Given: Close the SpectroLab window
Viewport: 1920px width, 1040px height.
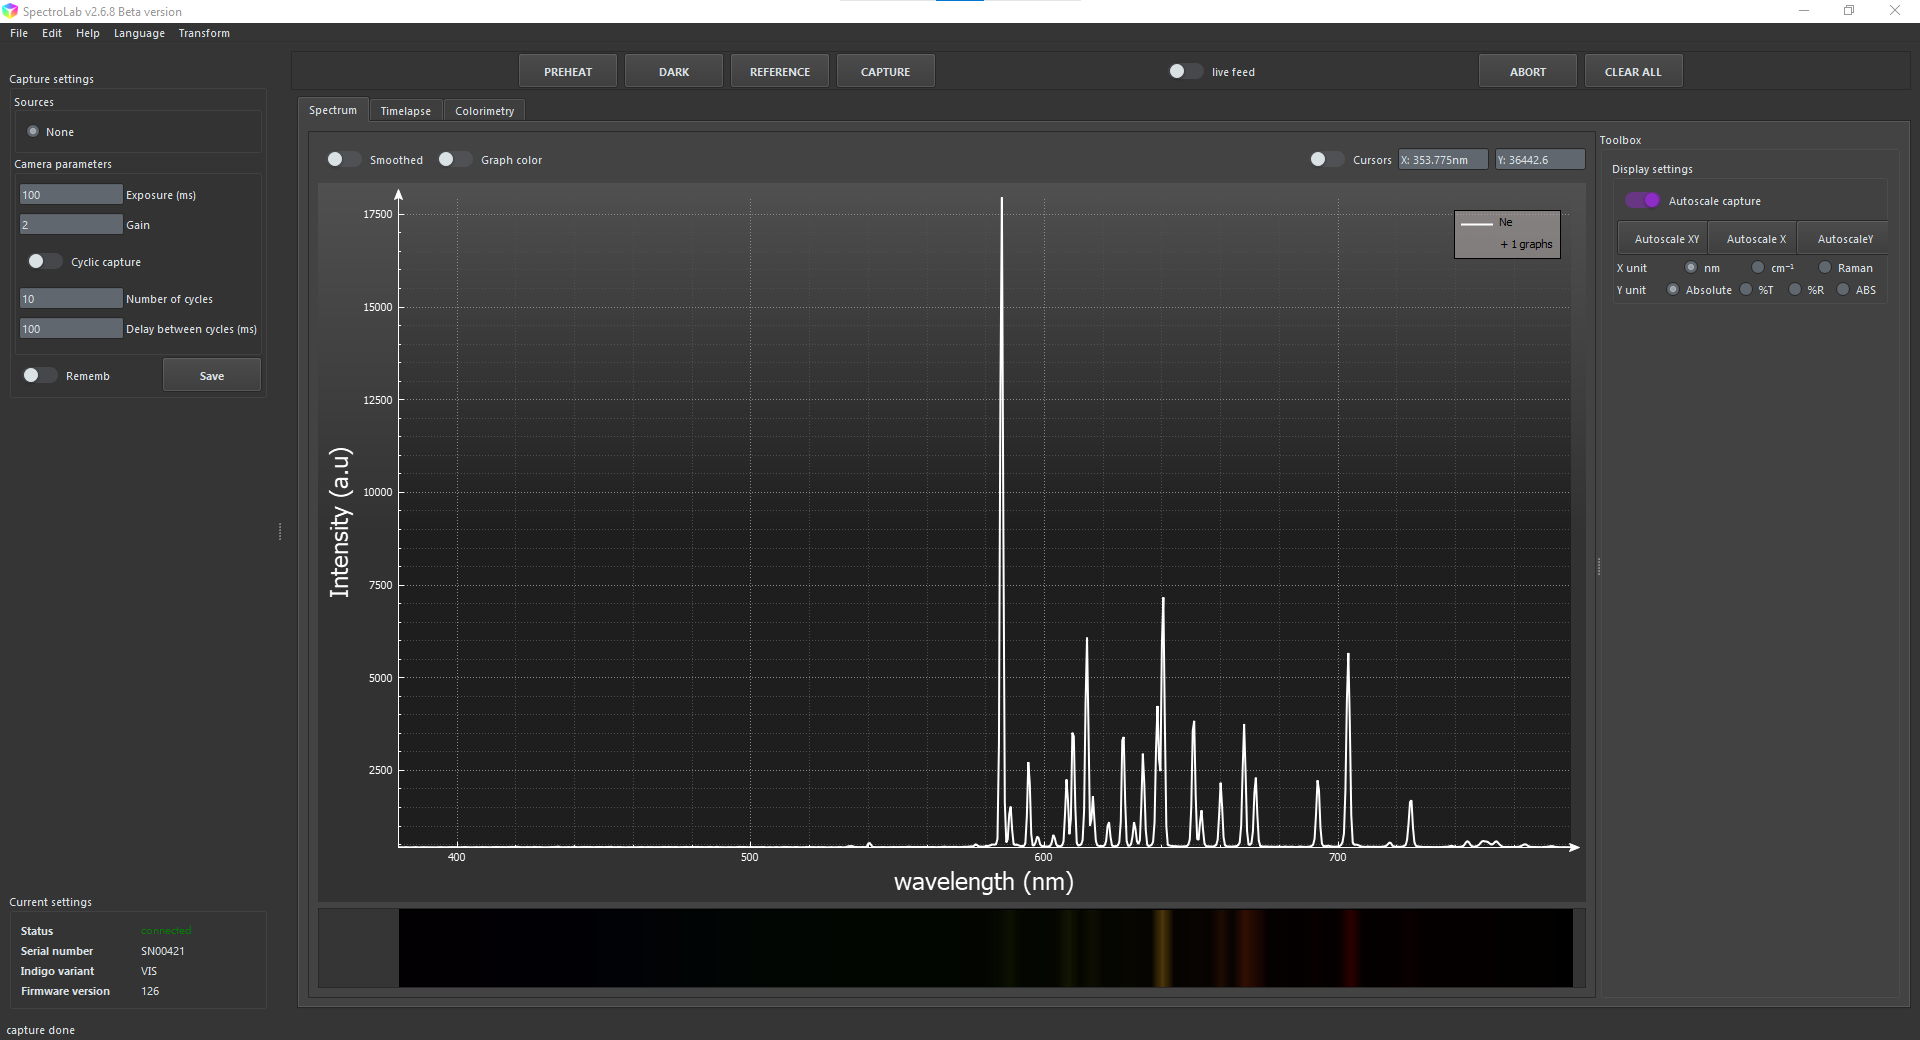Looking at the screenshot, I should [x=1895, y=11].
